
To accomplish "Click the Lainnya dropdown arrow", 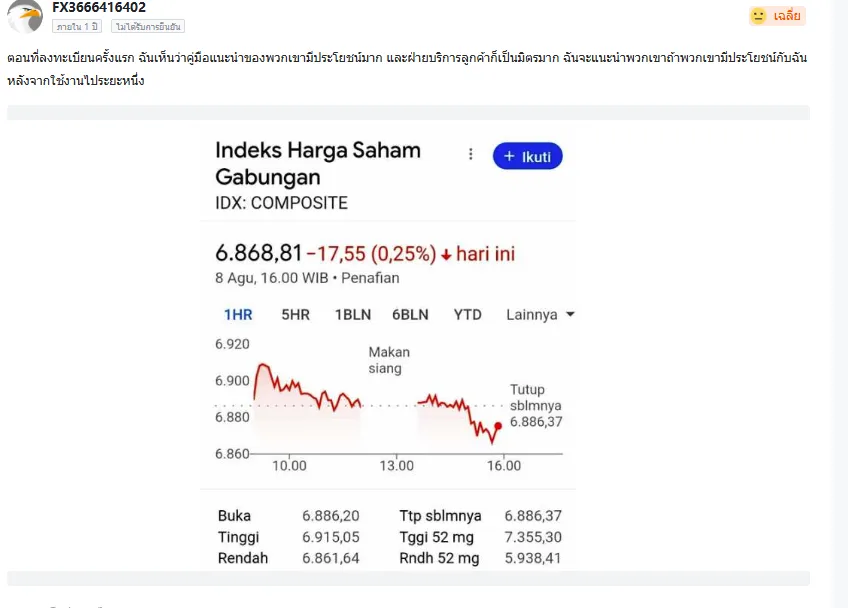I will coord(570,314).
